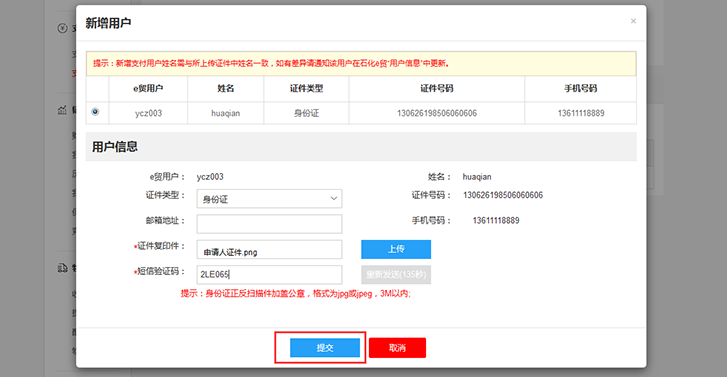
Task: Click the 证件类型 column header
Action: click(306, 89)
